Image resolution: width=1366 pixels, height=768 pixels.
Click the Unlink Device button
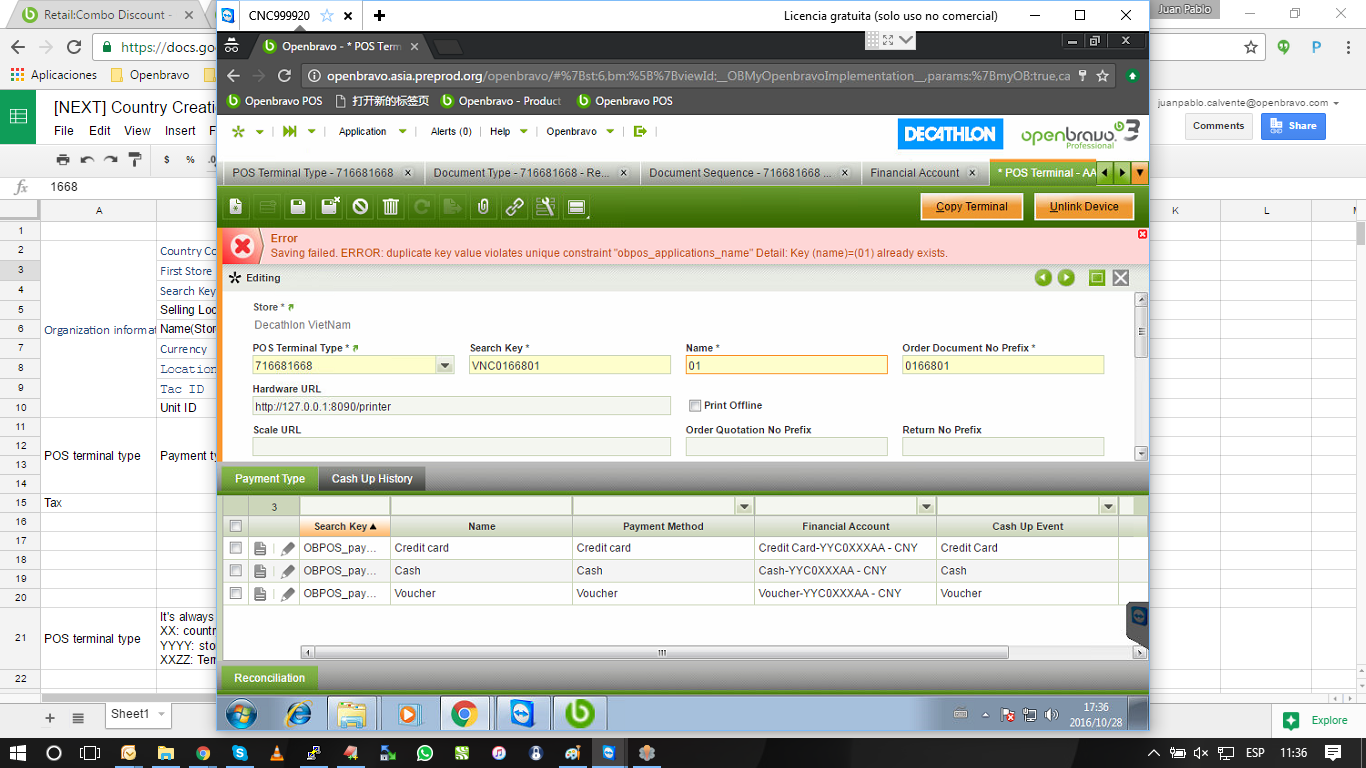point(1084,207)
